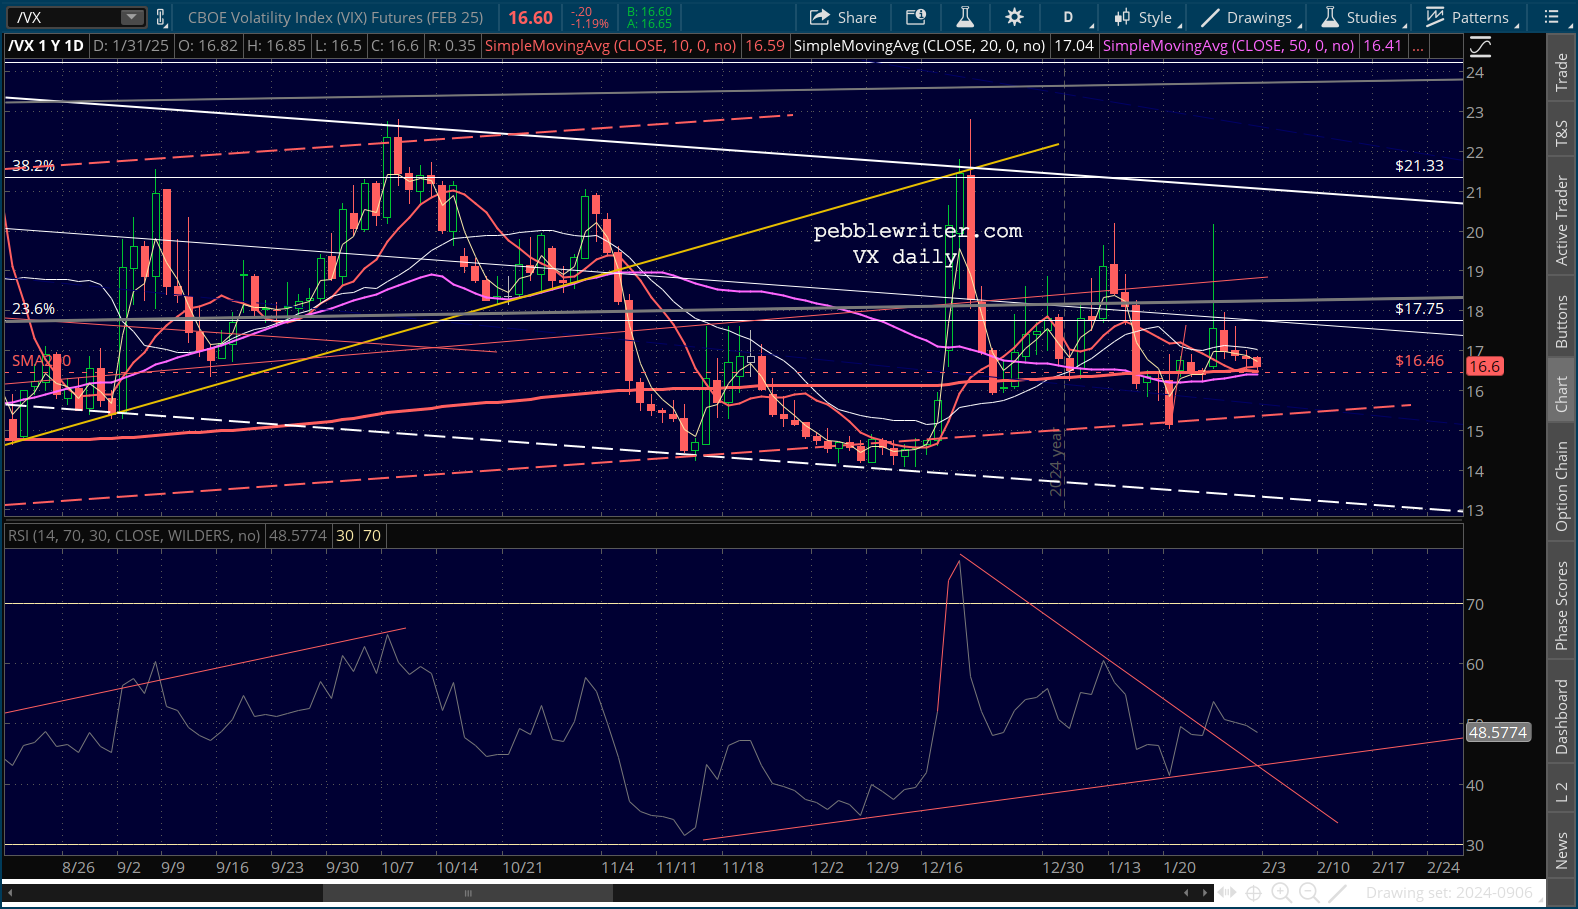
Task: Click the symbol description info icon
Action: 916,17
